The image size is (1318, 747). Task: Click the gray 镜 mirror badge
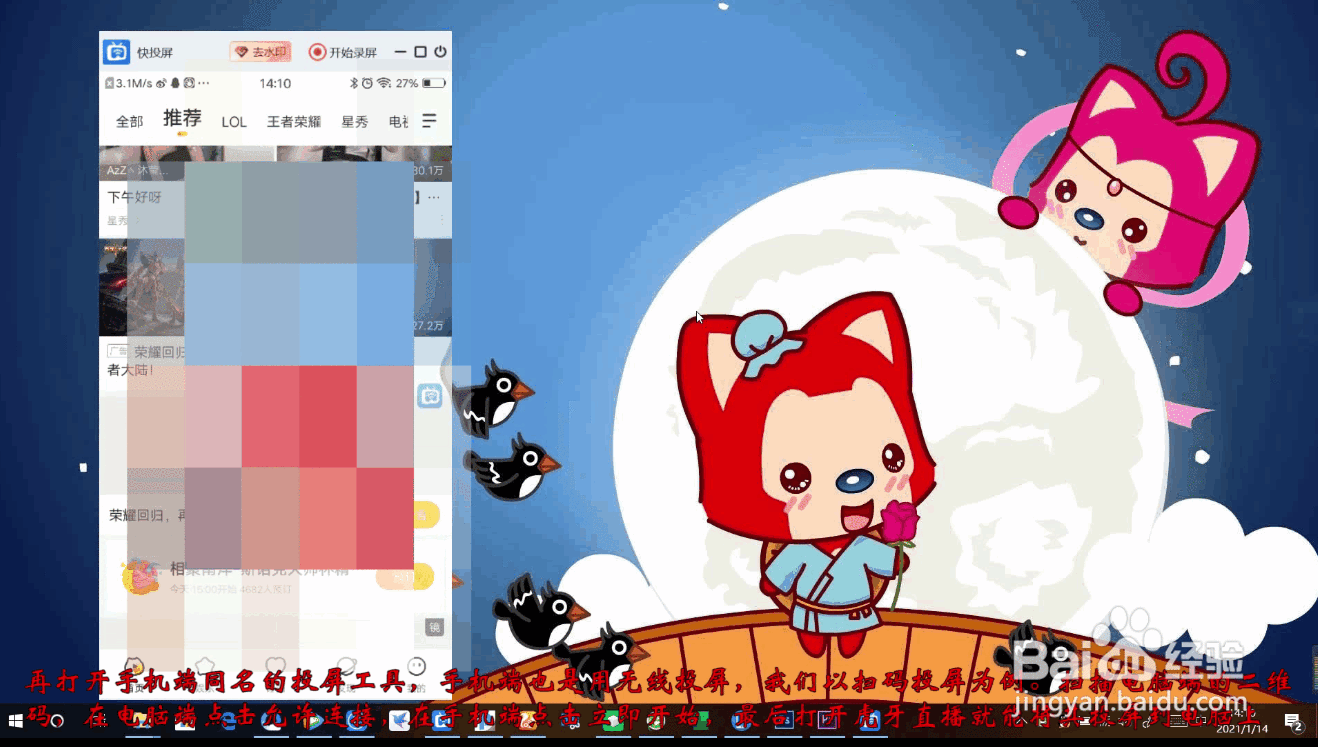[x=434, y=627]
